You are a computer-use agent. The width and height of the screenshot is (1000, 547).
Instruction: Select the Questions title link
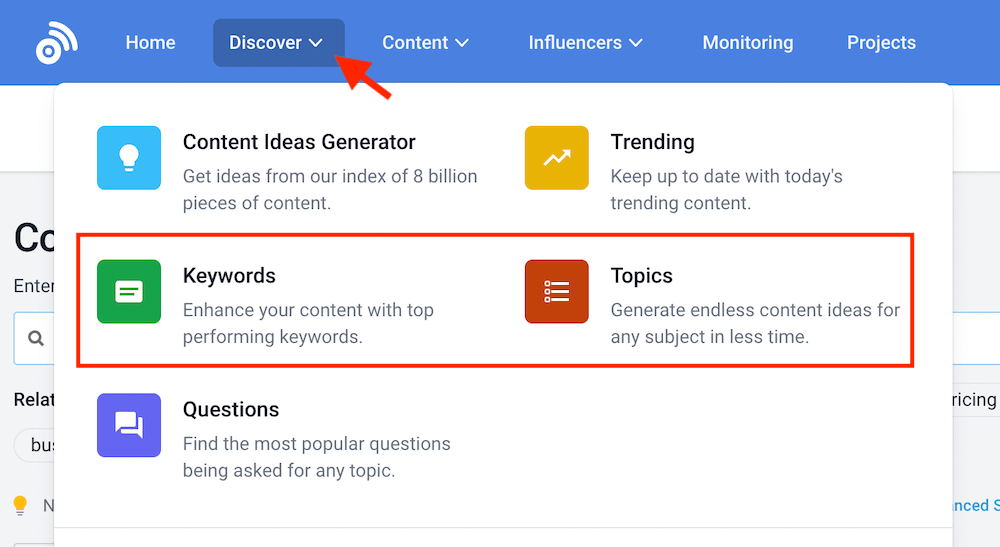coord(231,410)
